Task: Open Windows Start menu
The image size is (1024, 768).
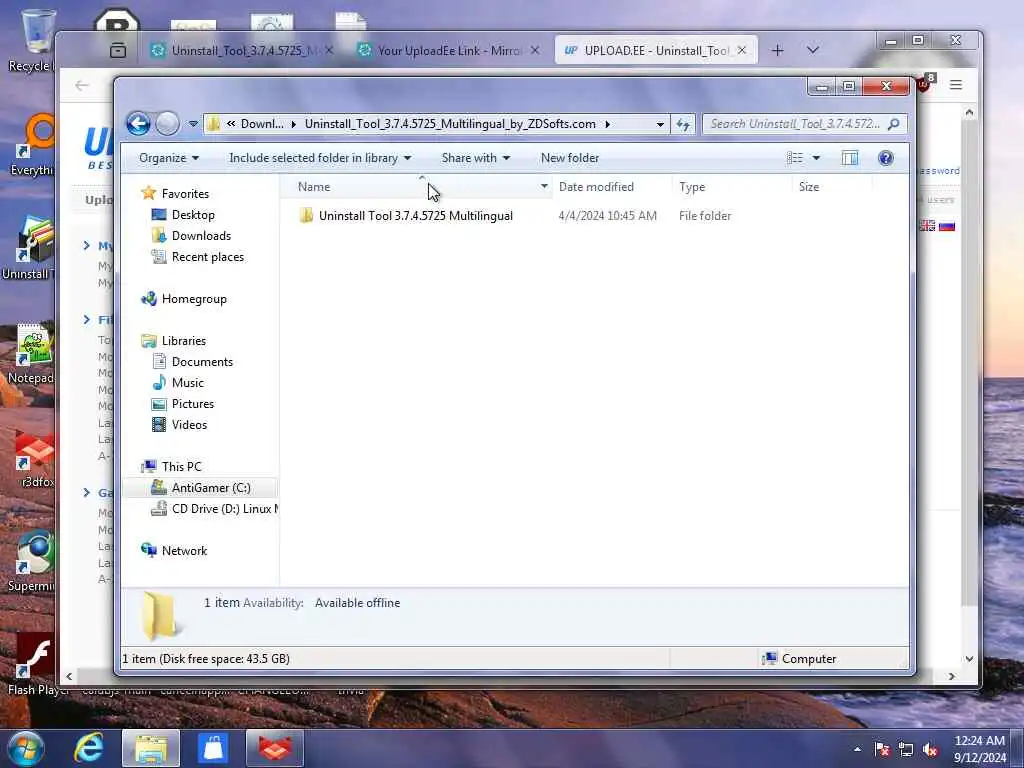Action: point(25,748)
